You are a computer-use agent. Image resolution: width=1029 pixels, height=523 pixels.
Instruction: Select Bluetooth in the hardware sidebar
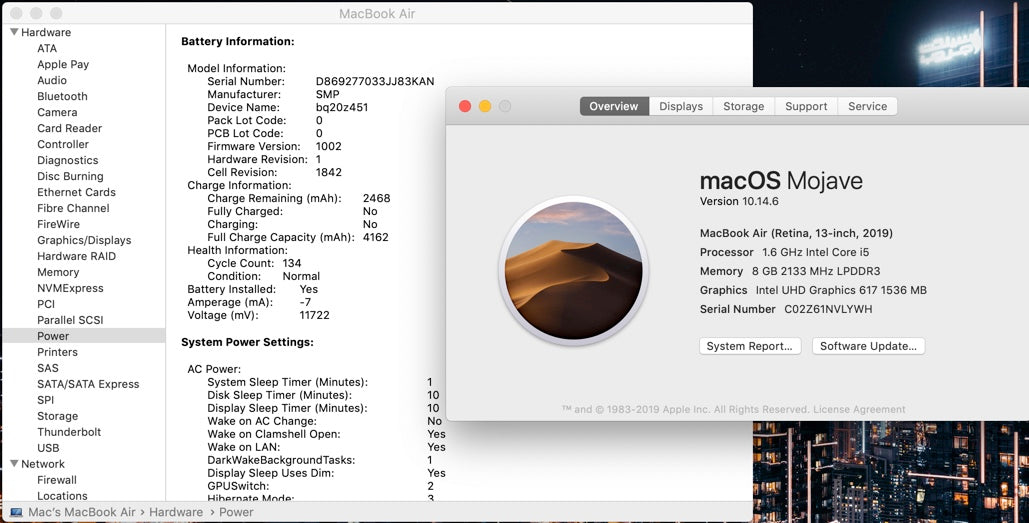point(62,96)
